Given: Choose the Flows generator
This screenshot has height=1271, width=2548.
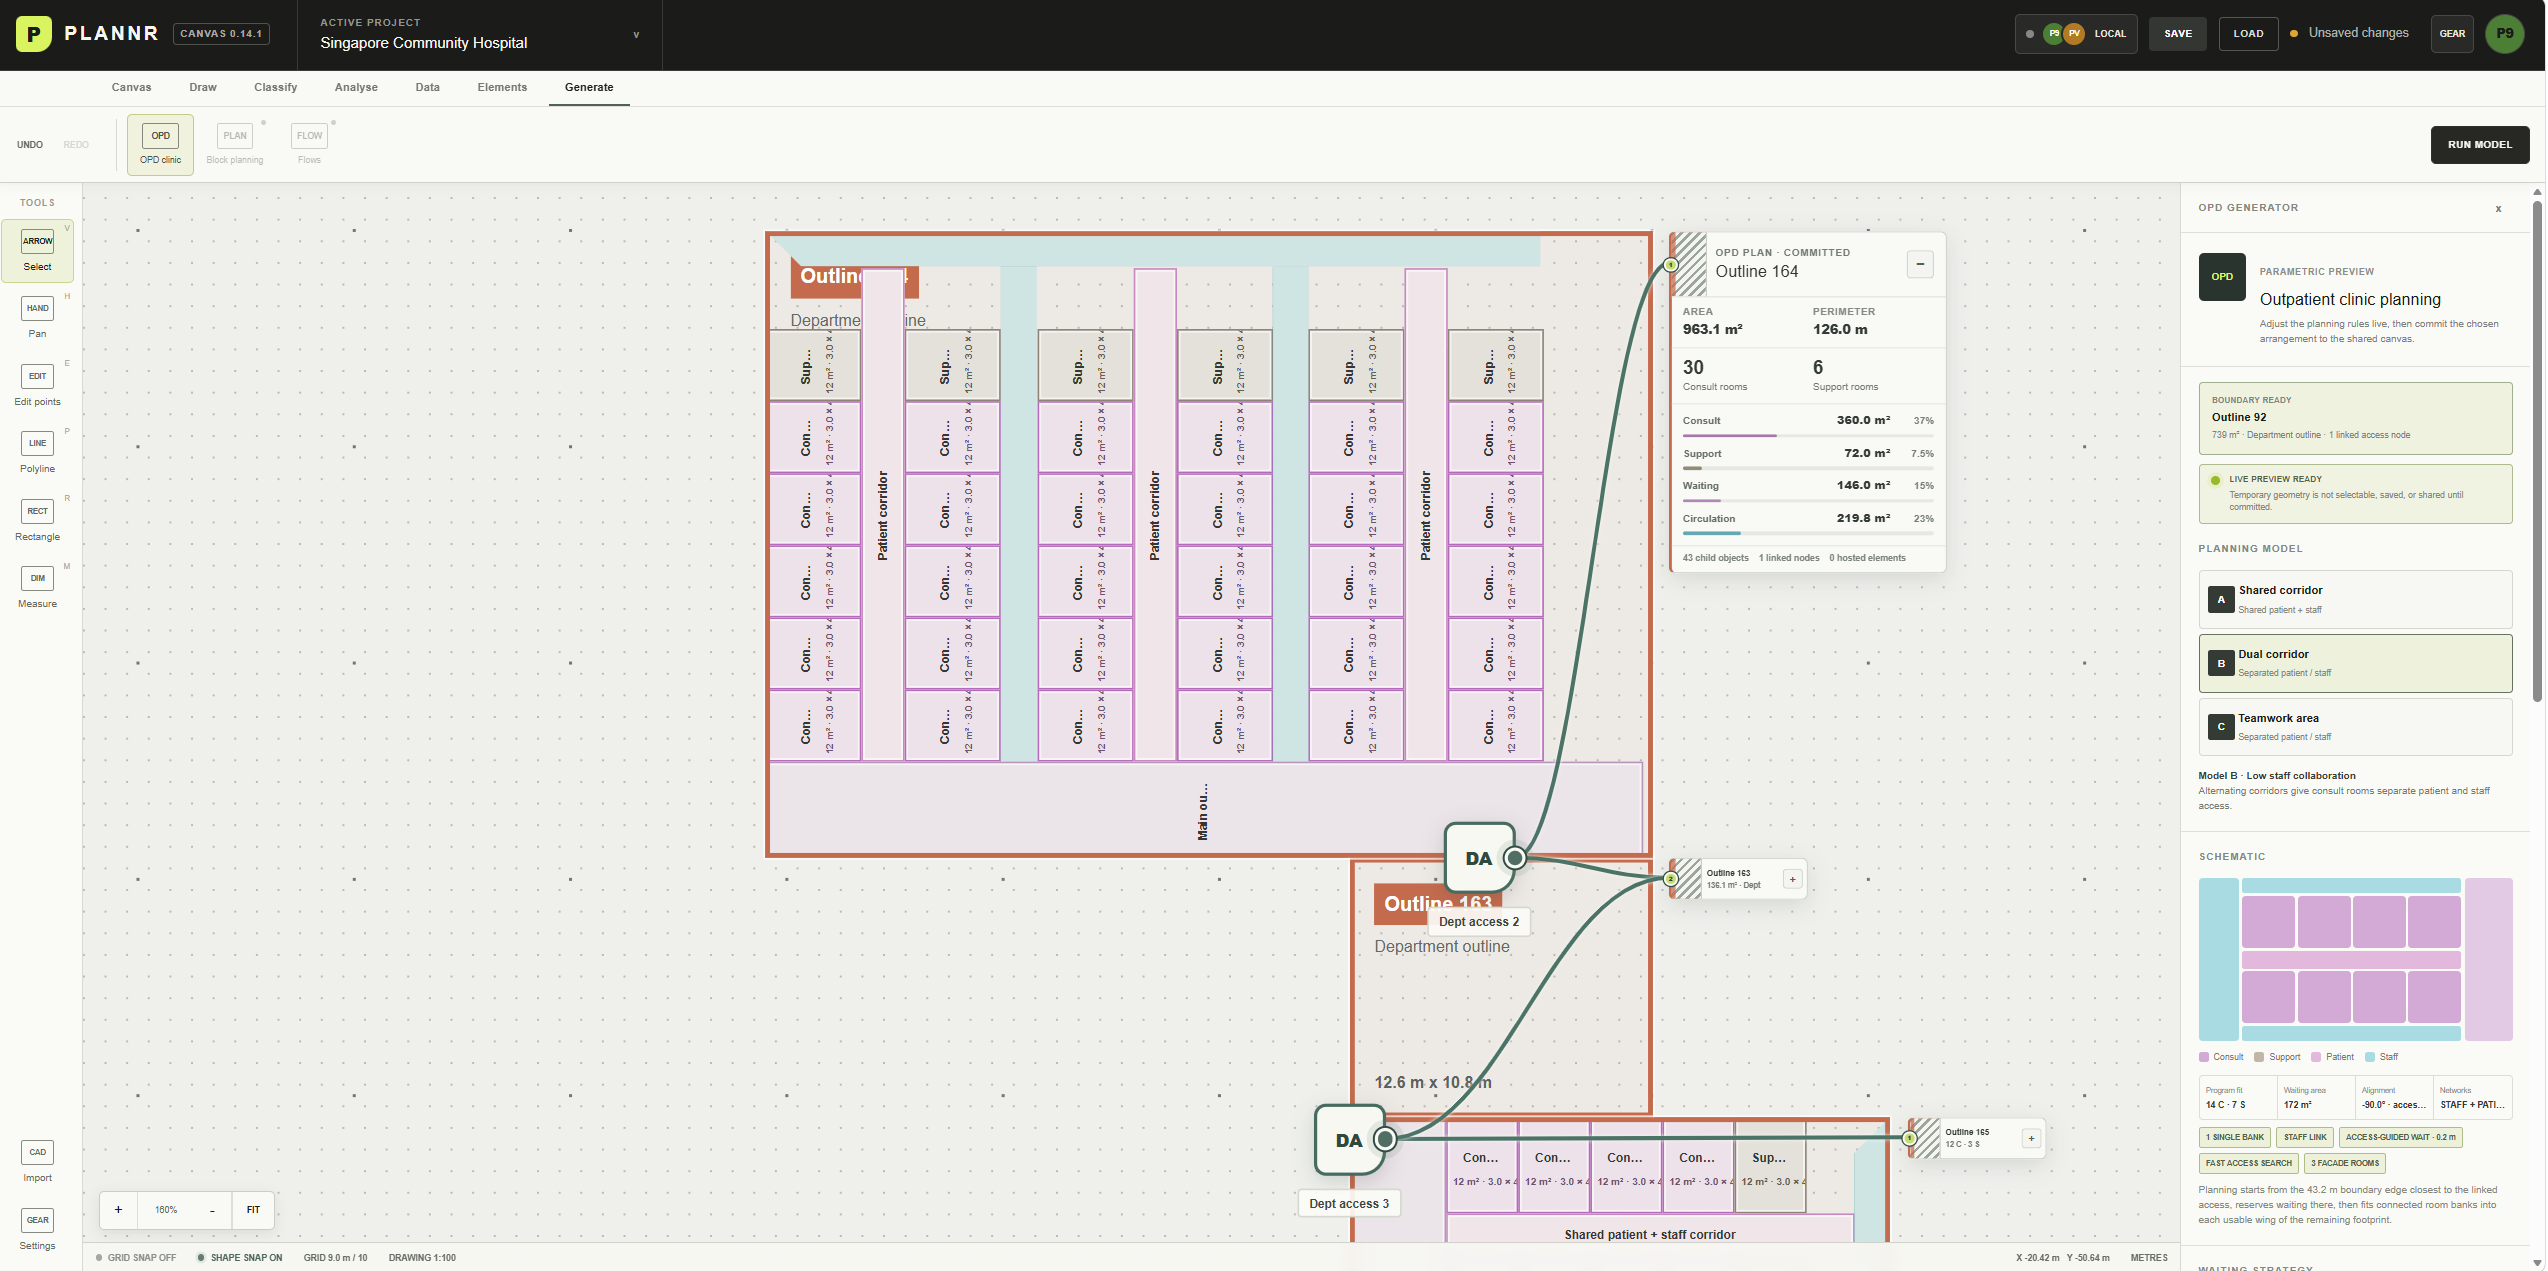Looking at the screenshot, I should click(x=309, y=145).
